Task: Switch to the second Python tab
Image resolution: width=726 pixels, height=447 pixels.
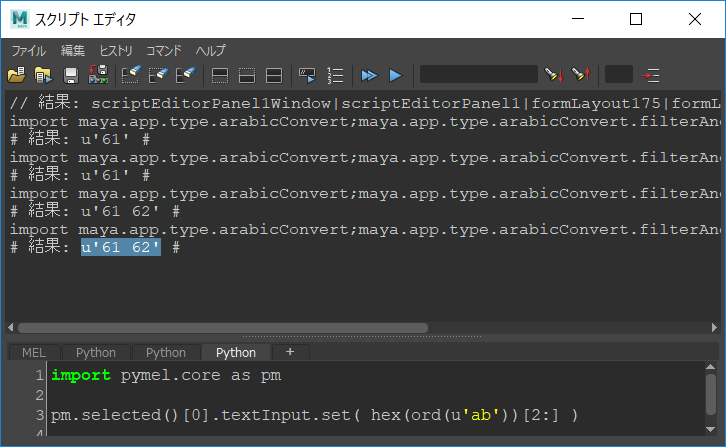Action: (x=166, y=353)
